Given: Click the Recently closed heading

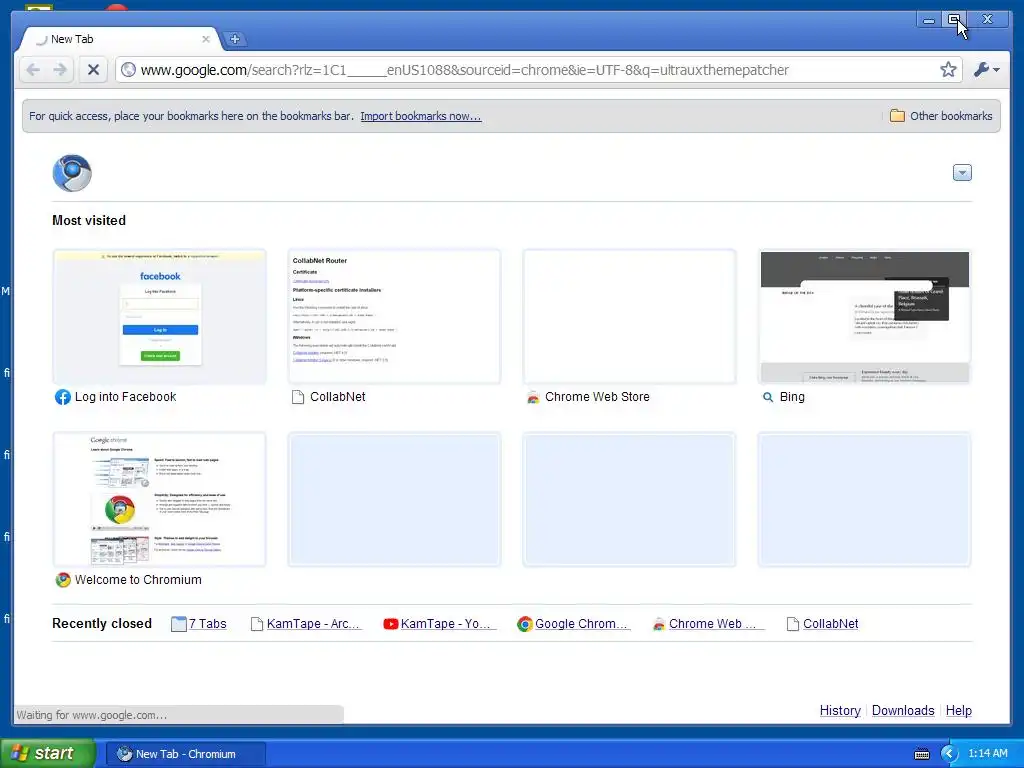Looking at the screenshot, I should pyautogui.click(x=102, y=624).
